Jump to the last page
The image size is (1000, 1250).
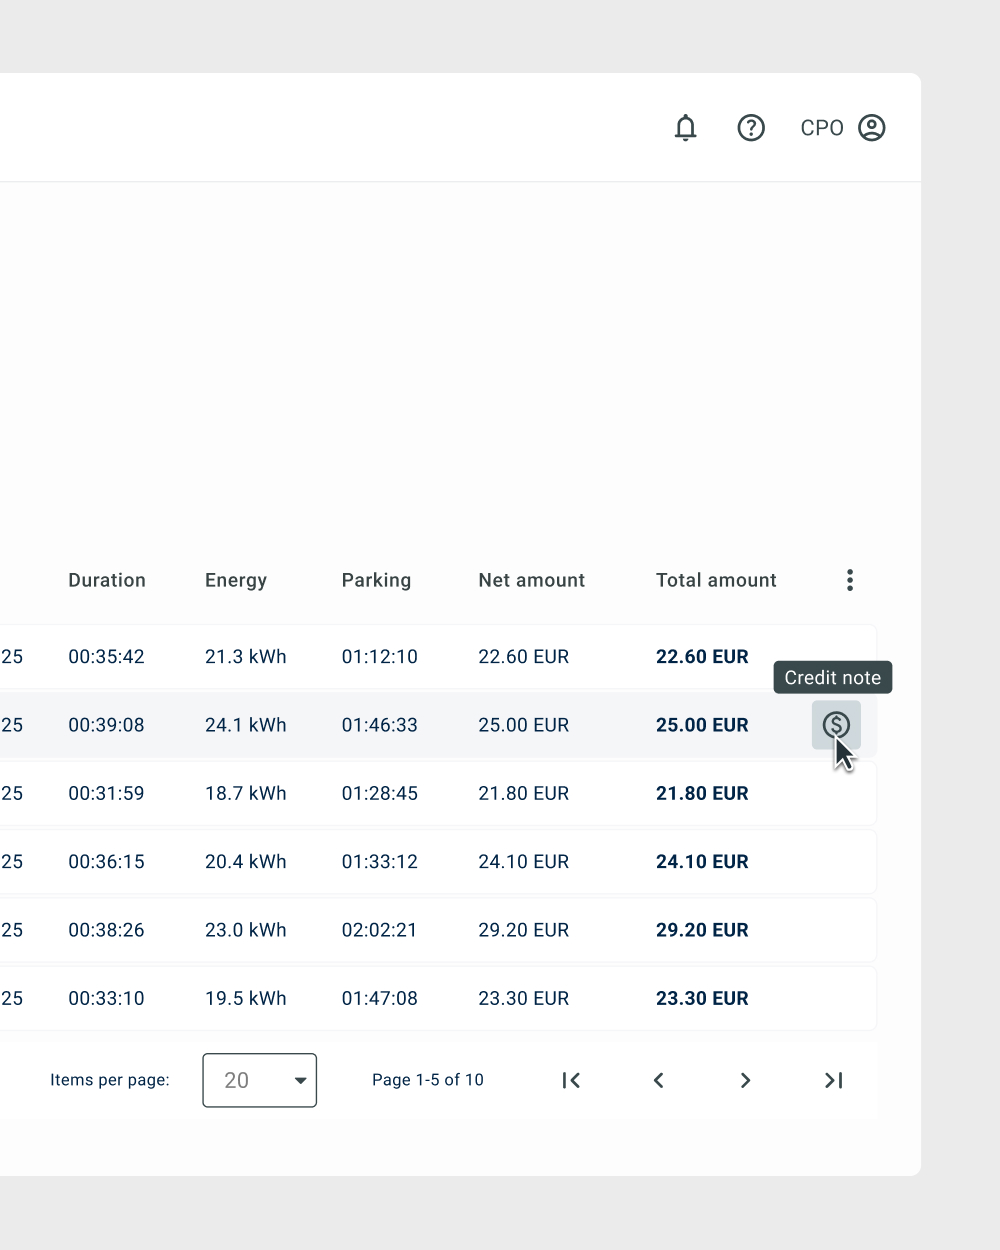tap(833, 1080)
